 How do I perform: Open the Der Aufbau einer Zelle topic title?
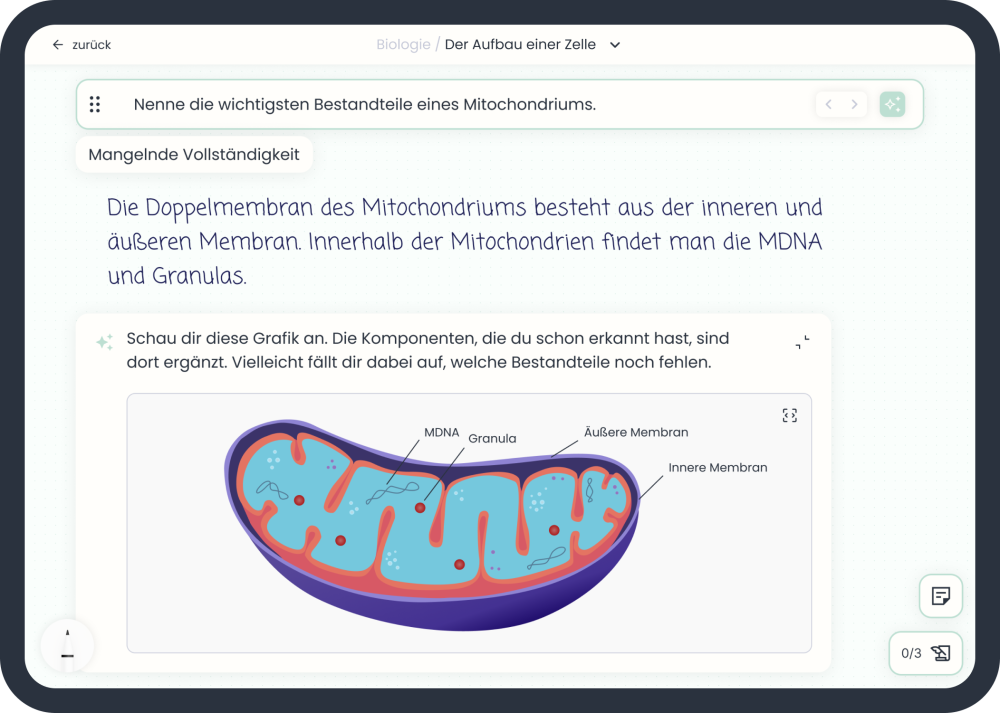click(x=520, y=45)
